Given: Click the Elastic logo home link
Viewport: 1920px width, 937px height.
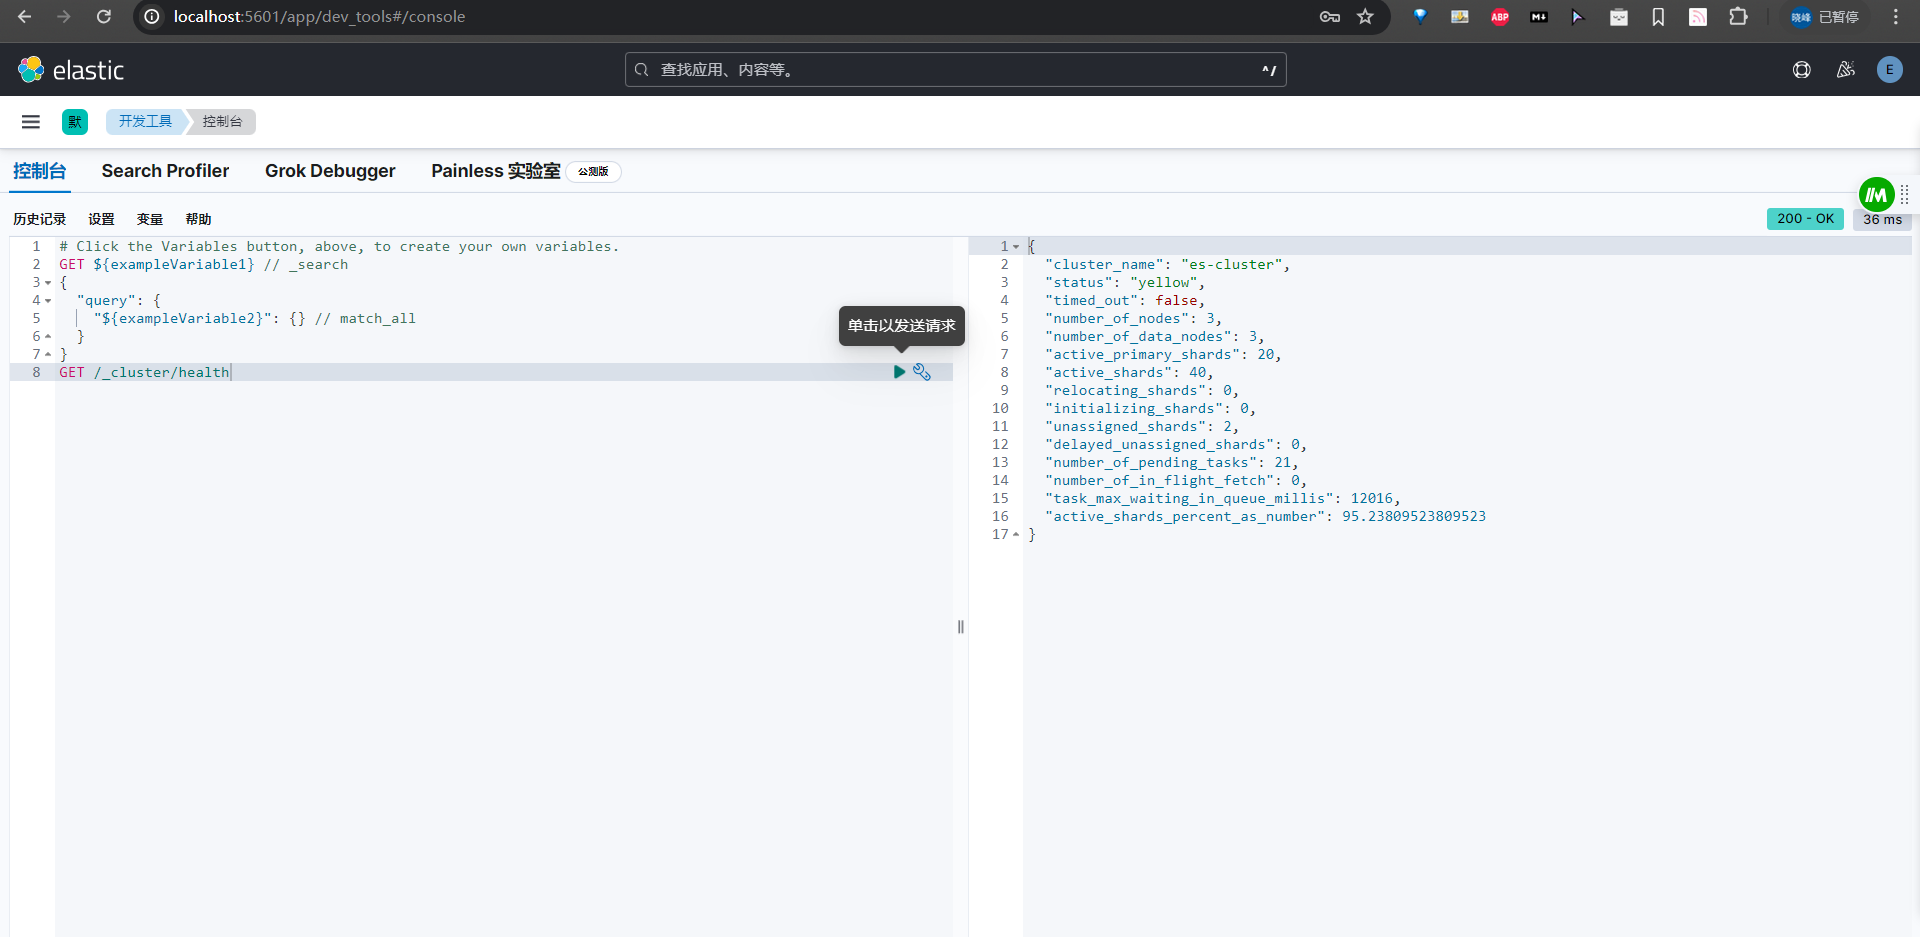Looking at the screenshot, I should click(x=71, y=70).
